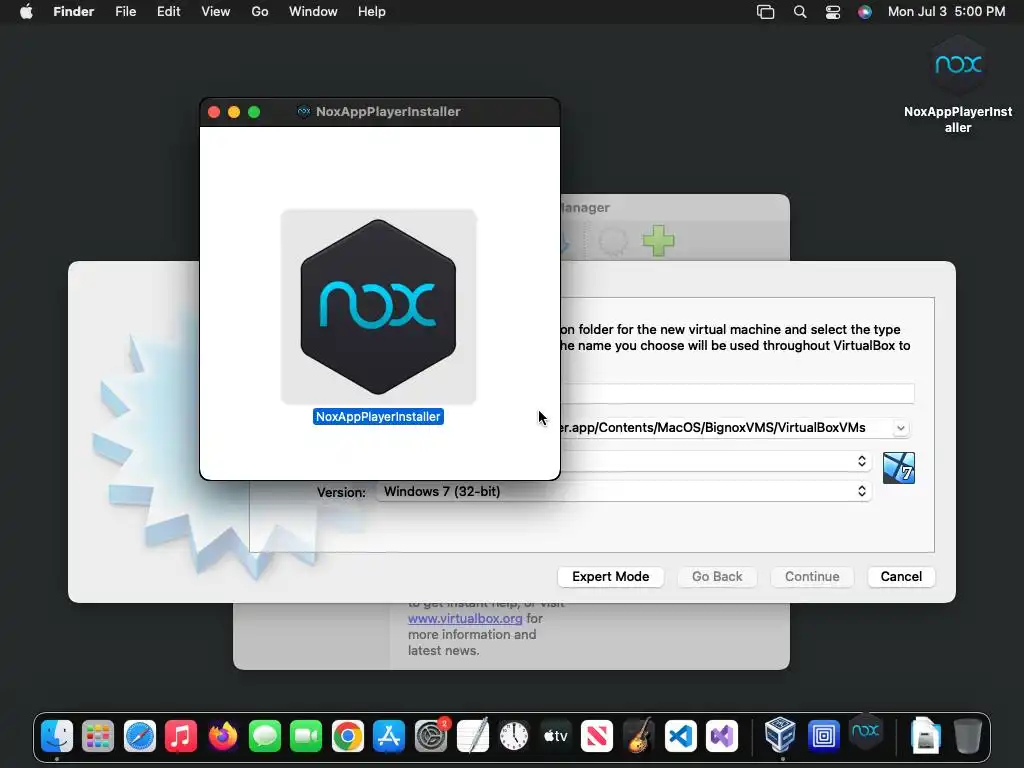Click the Windows 7 OS type icon
The height and width of the screenshot is (768, 1024).
[x=899, y=468]
